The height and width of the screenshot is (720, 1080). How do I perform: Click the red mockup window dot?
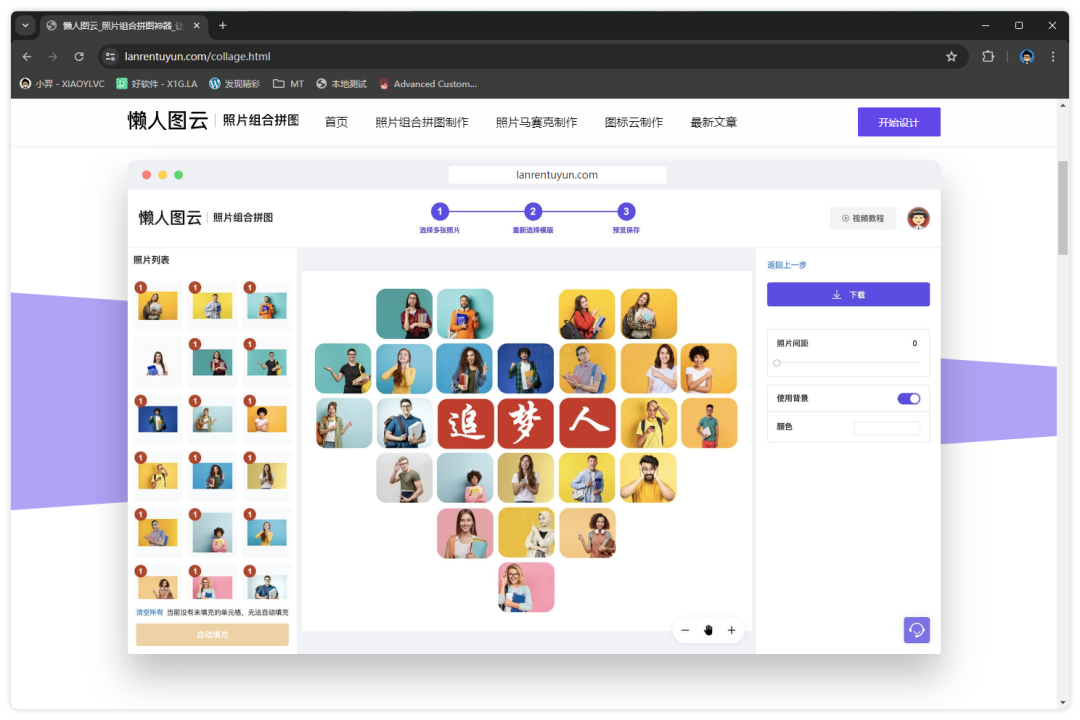click(x=146, y=175)
